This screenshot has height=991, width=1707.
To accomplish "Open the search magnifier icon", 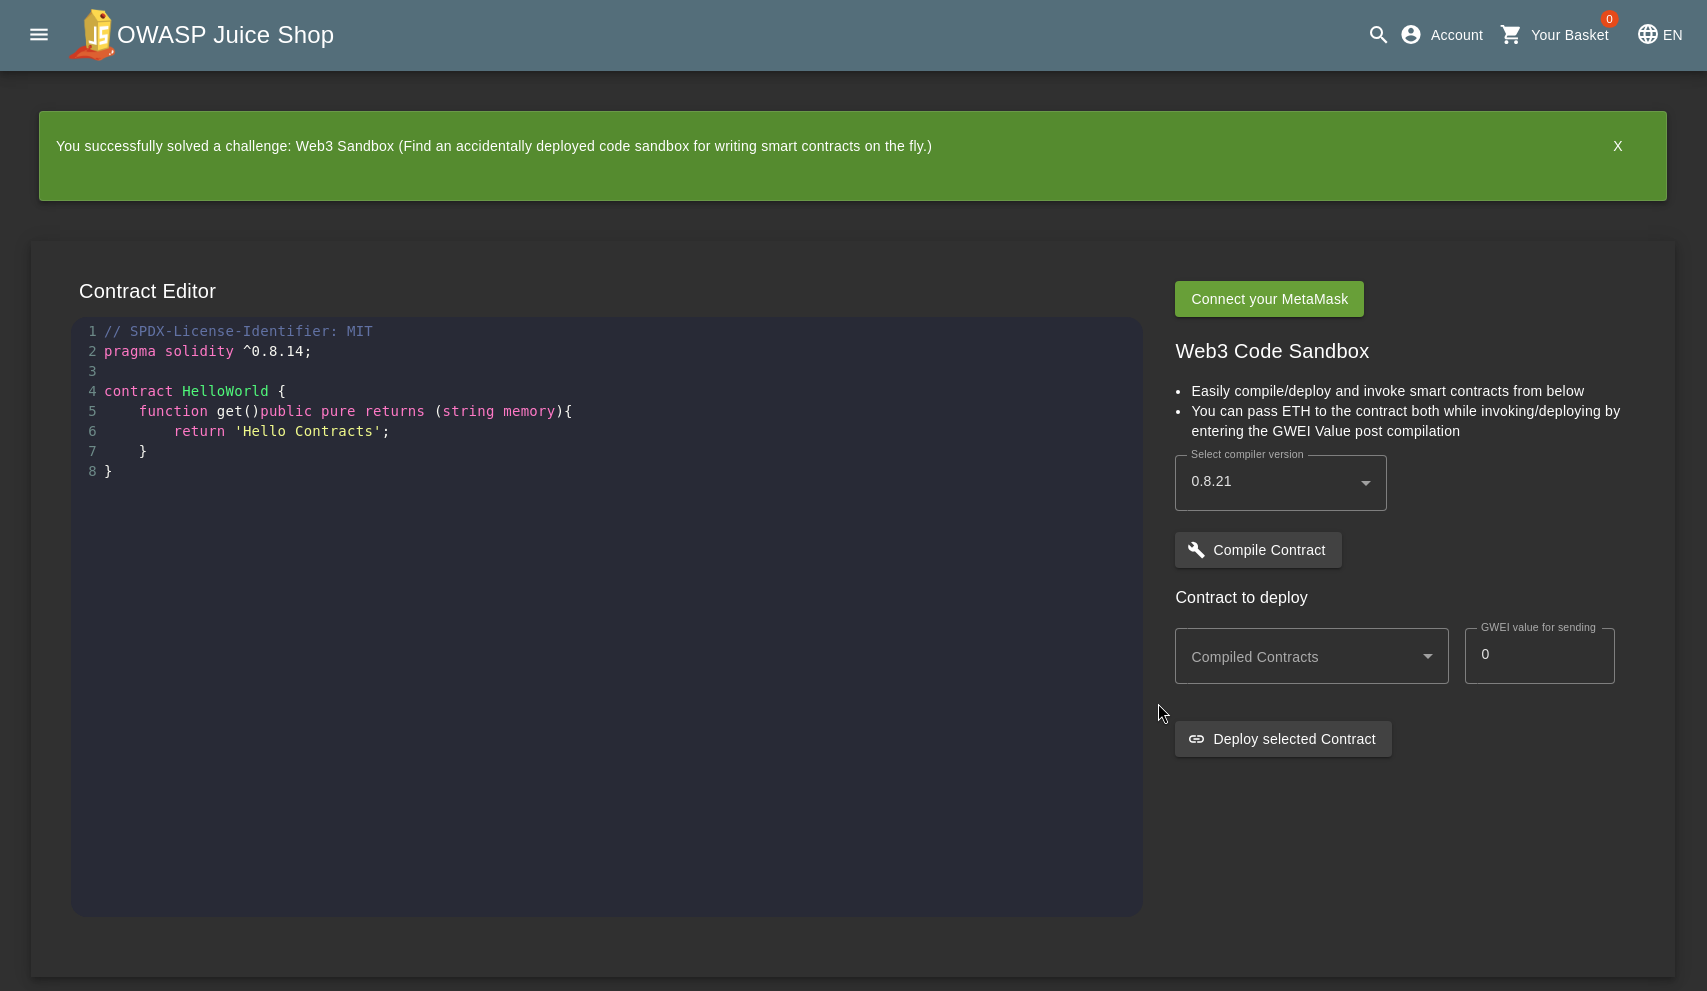I will (1378, 35).
